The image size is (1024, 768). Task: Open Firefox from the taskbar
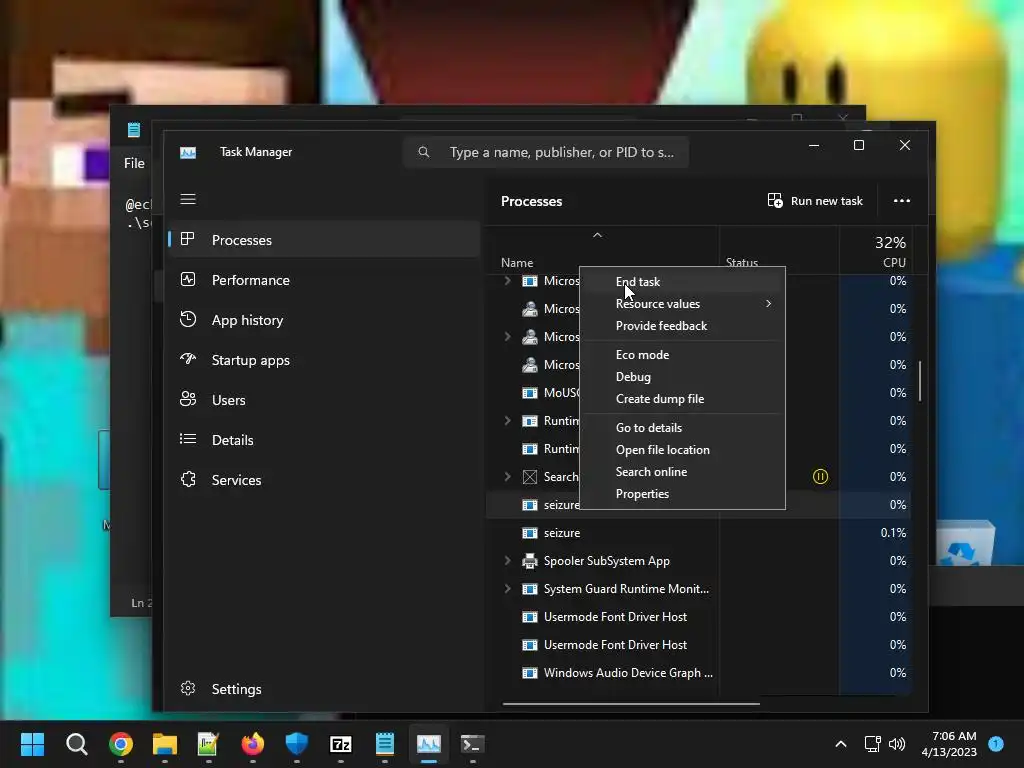click(253, 744)
